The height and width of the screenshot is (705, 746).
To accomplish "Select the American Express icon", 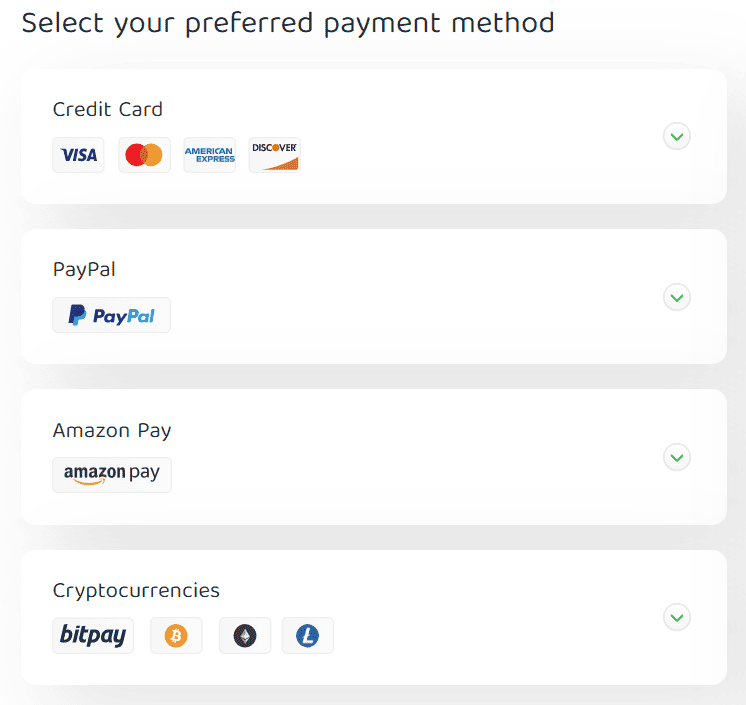I will [210, 155].
